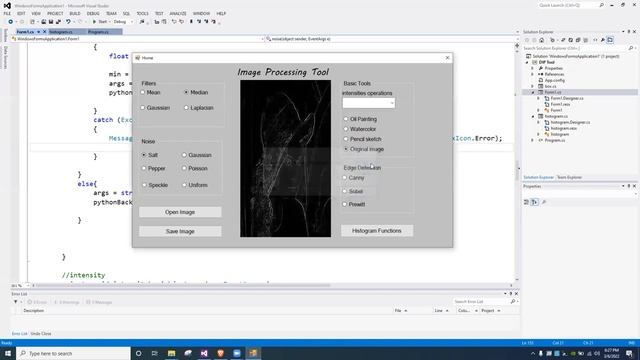Select the Speckle noise radio button
The height and width of the screenshot is (360, 640).
pyautogui.click(x=144, y=185)
